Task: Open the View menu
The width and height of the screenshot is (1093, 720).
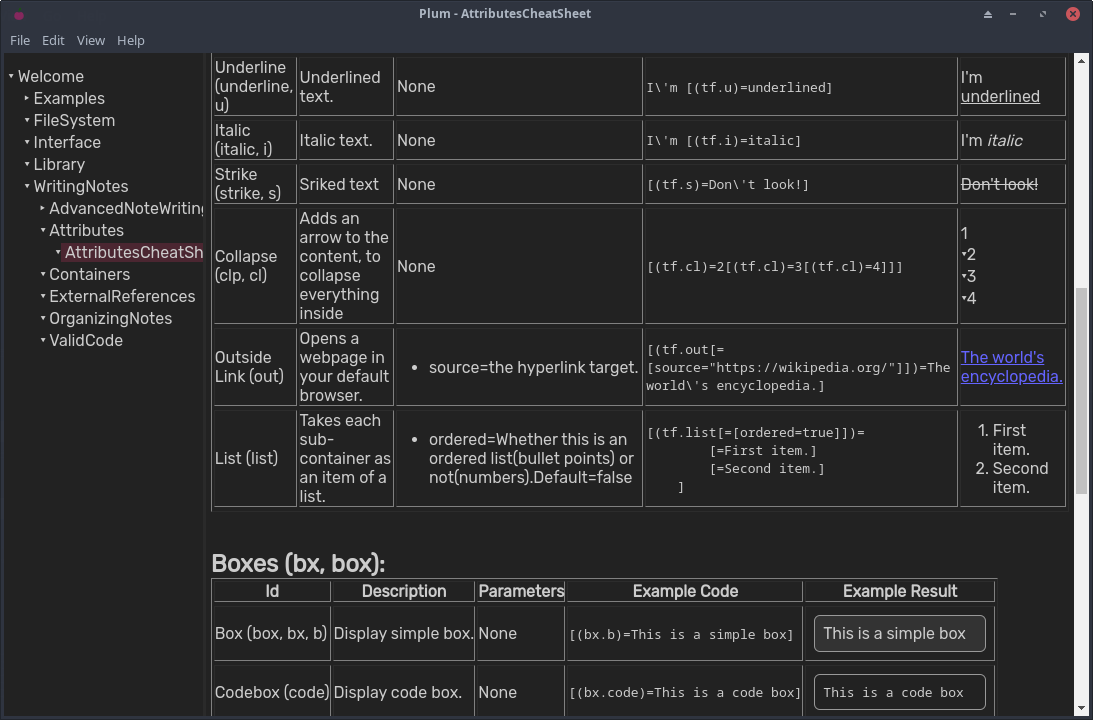Action: (x=91, y=40)
